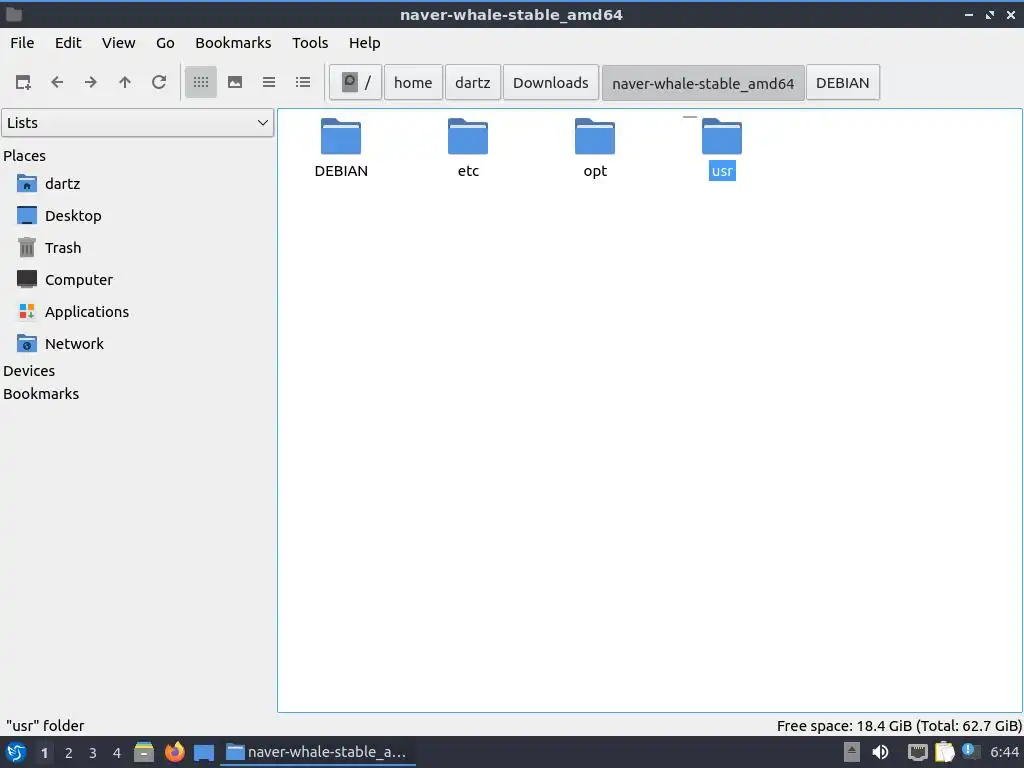The height and width of the screenshot is (768, 1024).
Task: Navigate to DEBIAN in path bar
Action: [x=842, y=82]
